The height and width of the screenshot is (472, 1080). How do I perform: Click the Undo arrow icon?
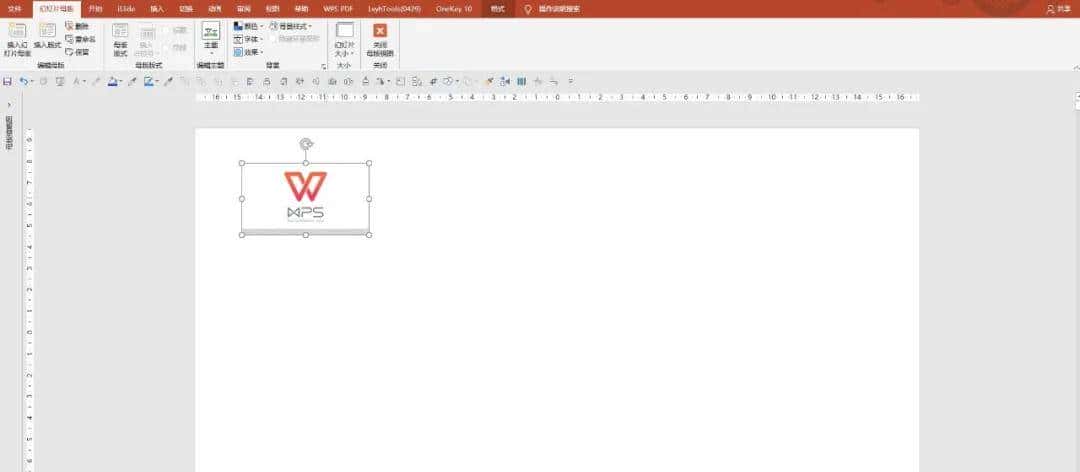tap(23, 81)
